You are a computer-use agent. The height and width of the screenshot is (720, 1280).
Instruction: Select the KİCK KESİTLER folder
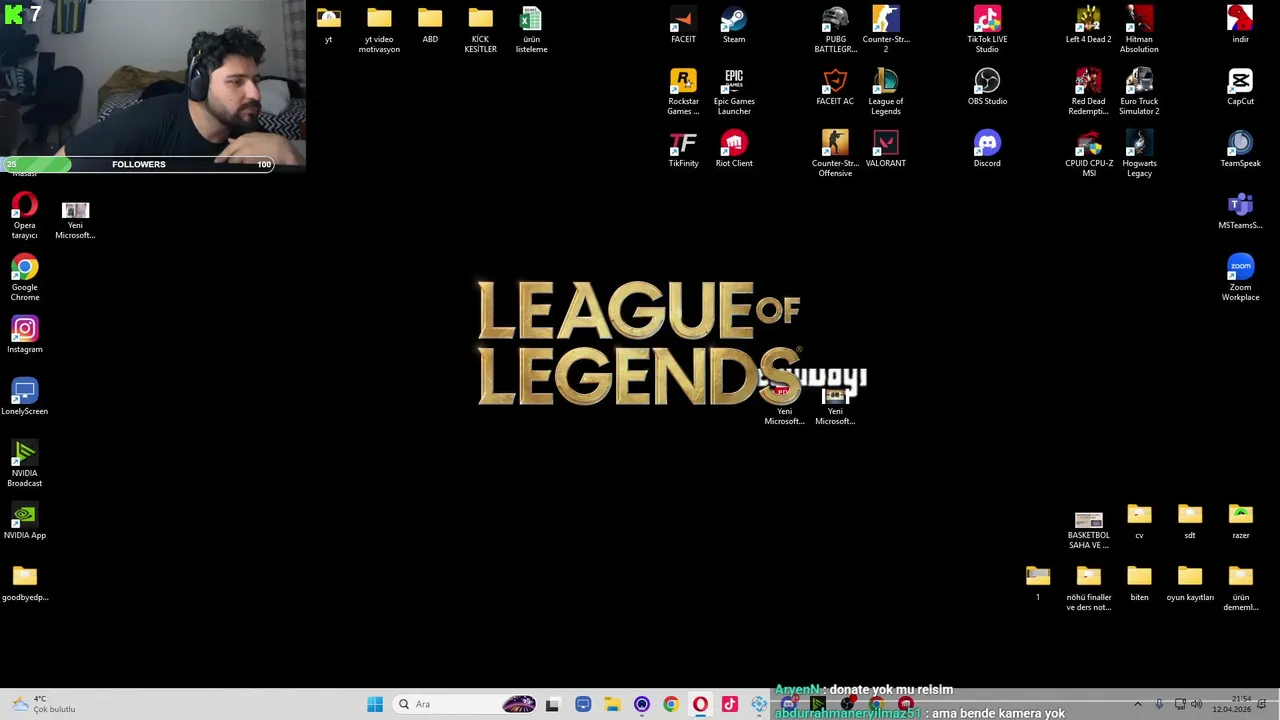pyautogui.click(x=480, y=30)
